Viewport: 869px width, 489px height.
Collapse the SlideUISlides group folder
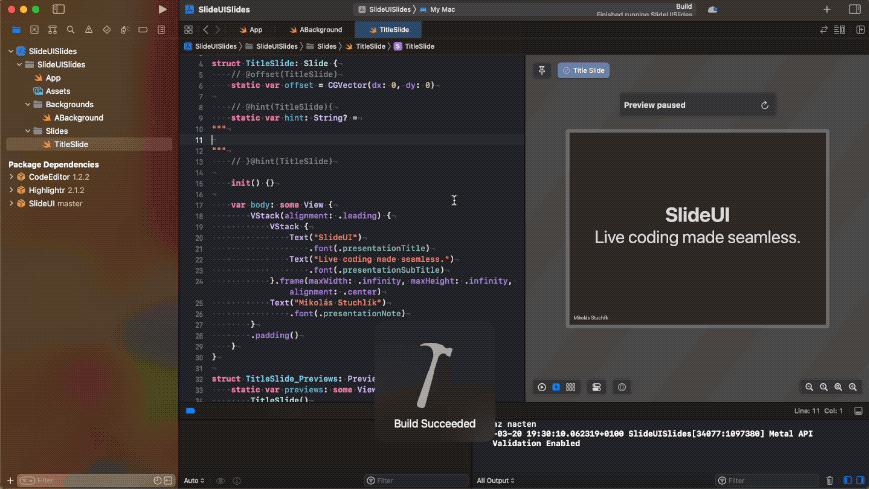coord(19,64)
